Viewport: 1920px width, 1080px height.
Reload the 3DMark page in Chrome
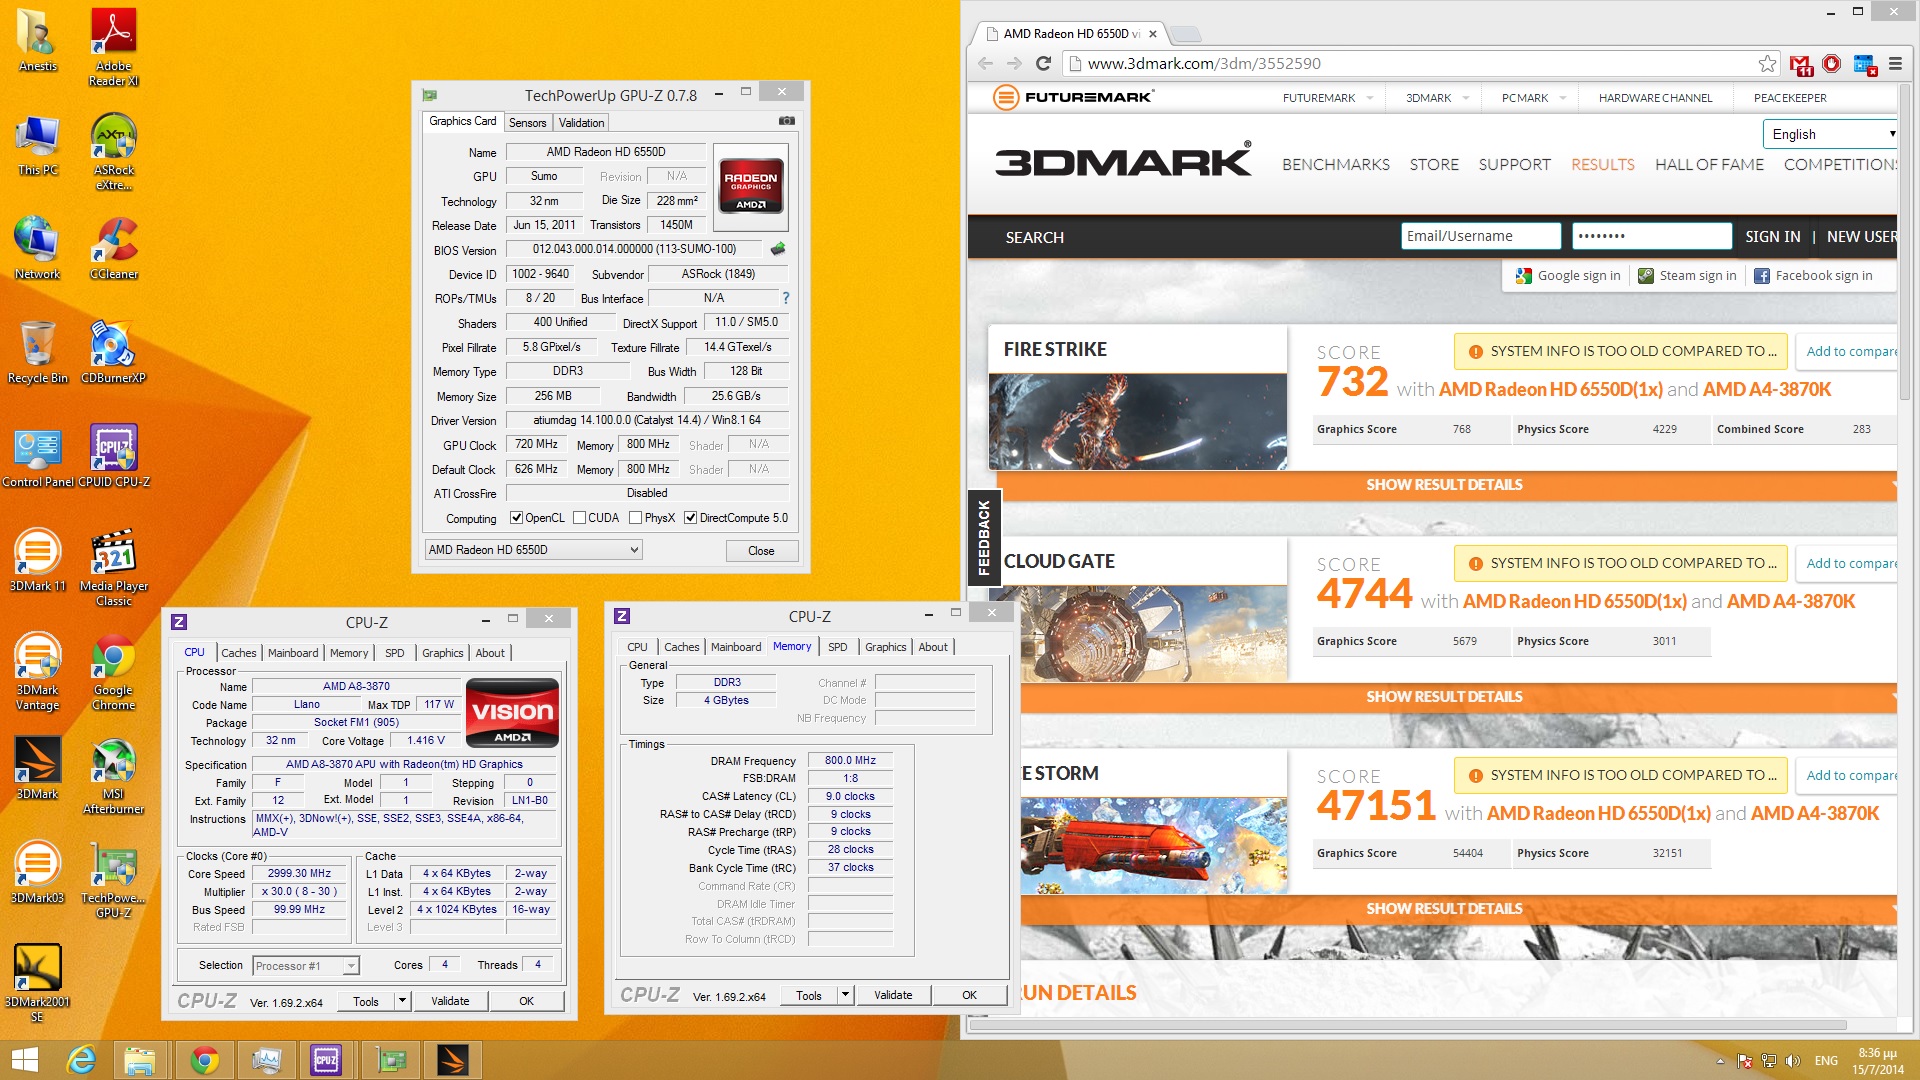pyautogui.click(x=1043, y=63)
